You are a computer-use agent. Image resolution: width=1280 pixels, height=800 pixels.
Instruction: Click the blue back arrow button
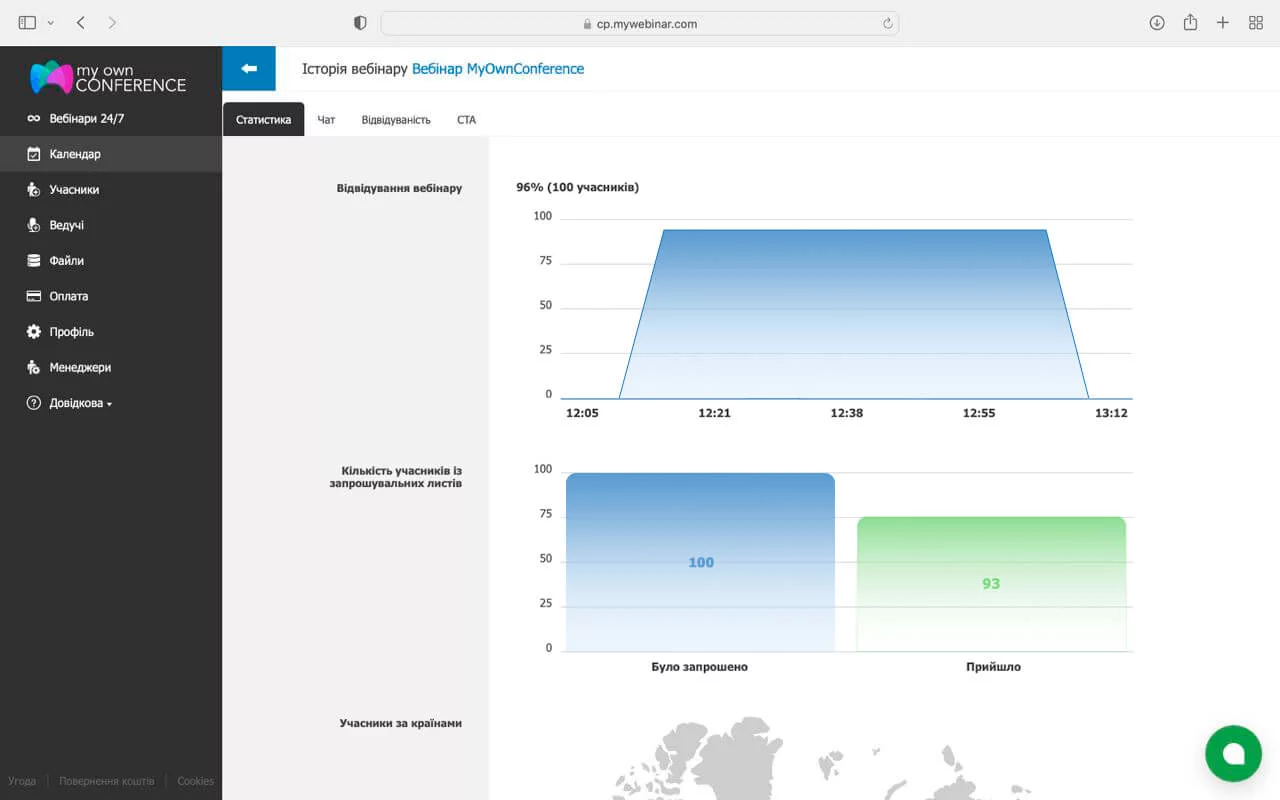(x=249, y=68)
